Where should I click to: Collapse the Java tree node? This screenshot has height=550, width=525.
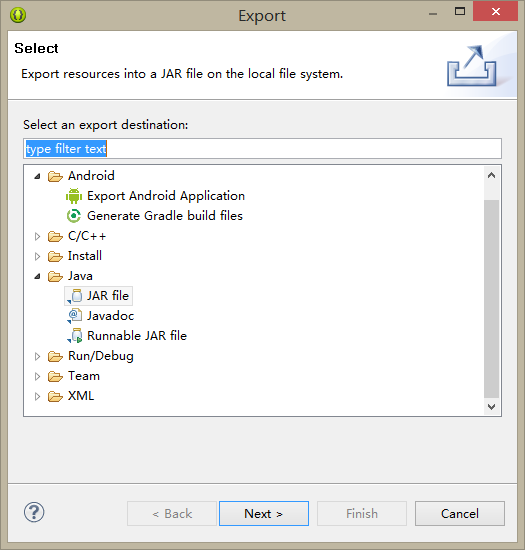tap(38, 276)
